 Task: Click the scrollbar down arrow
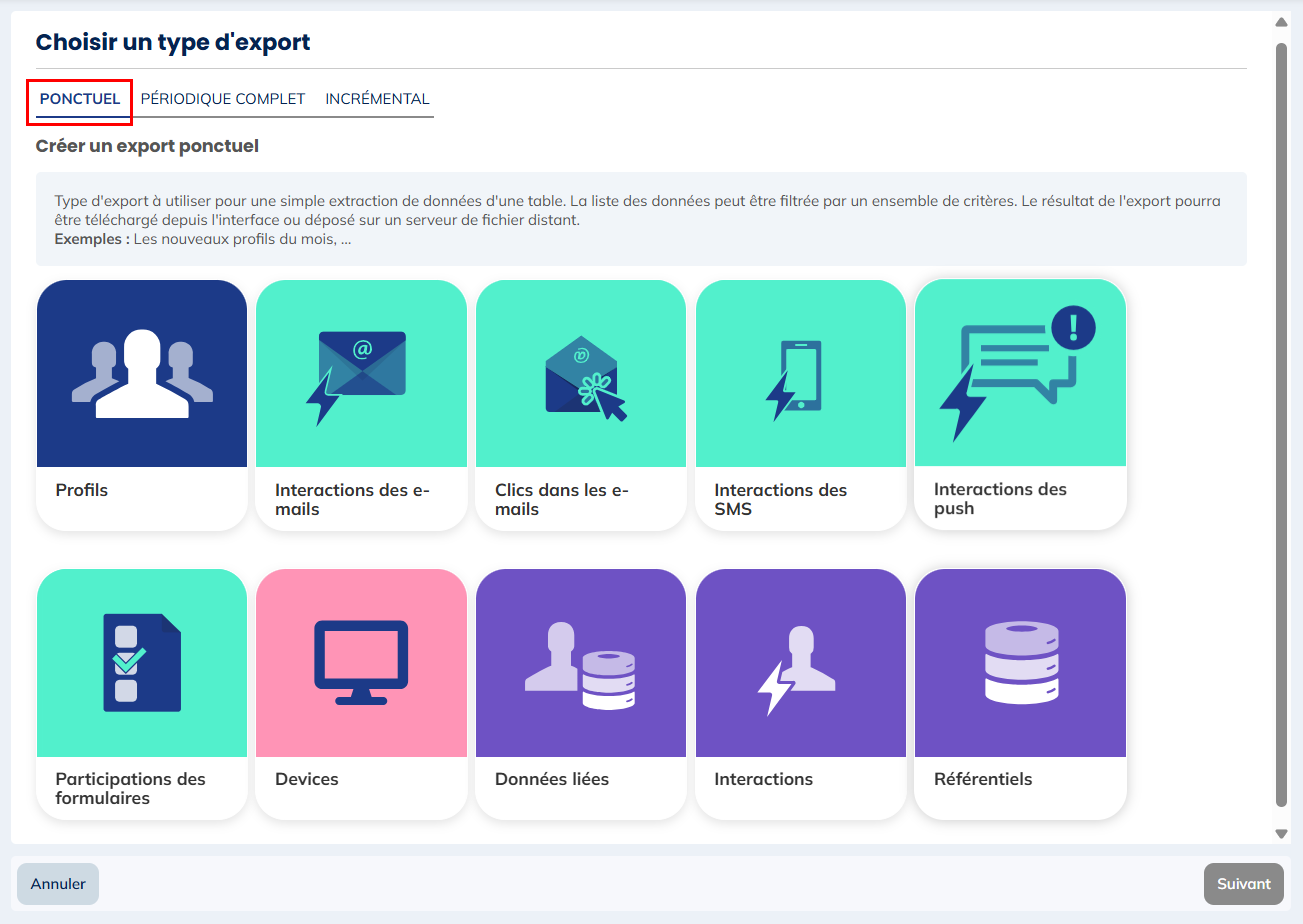(1282, 833)
